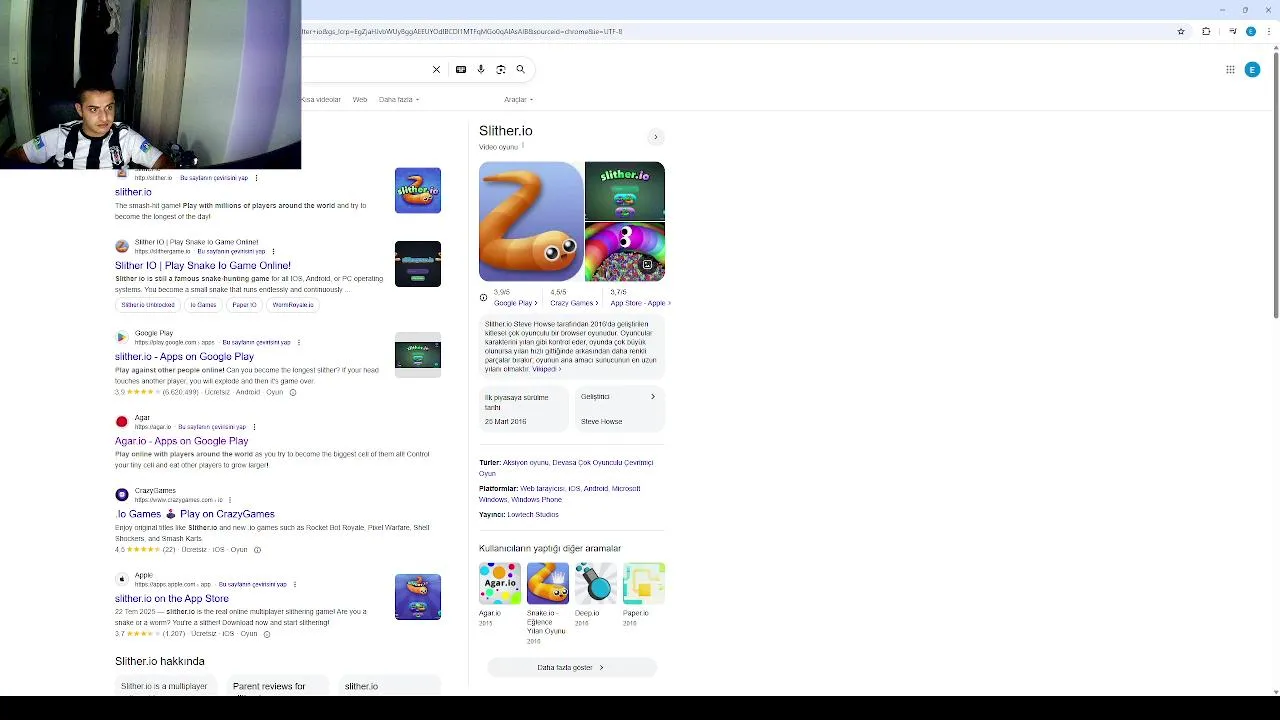
Task: Click the red Agar favicon
Action: [x=122, y=421]
